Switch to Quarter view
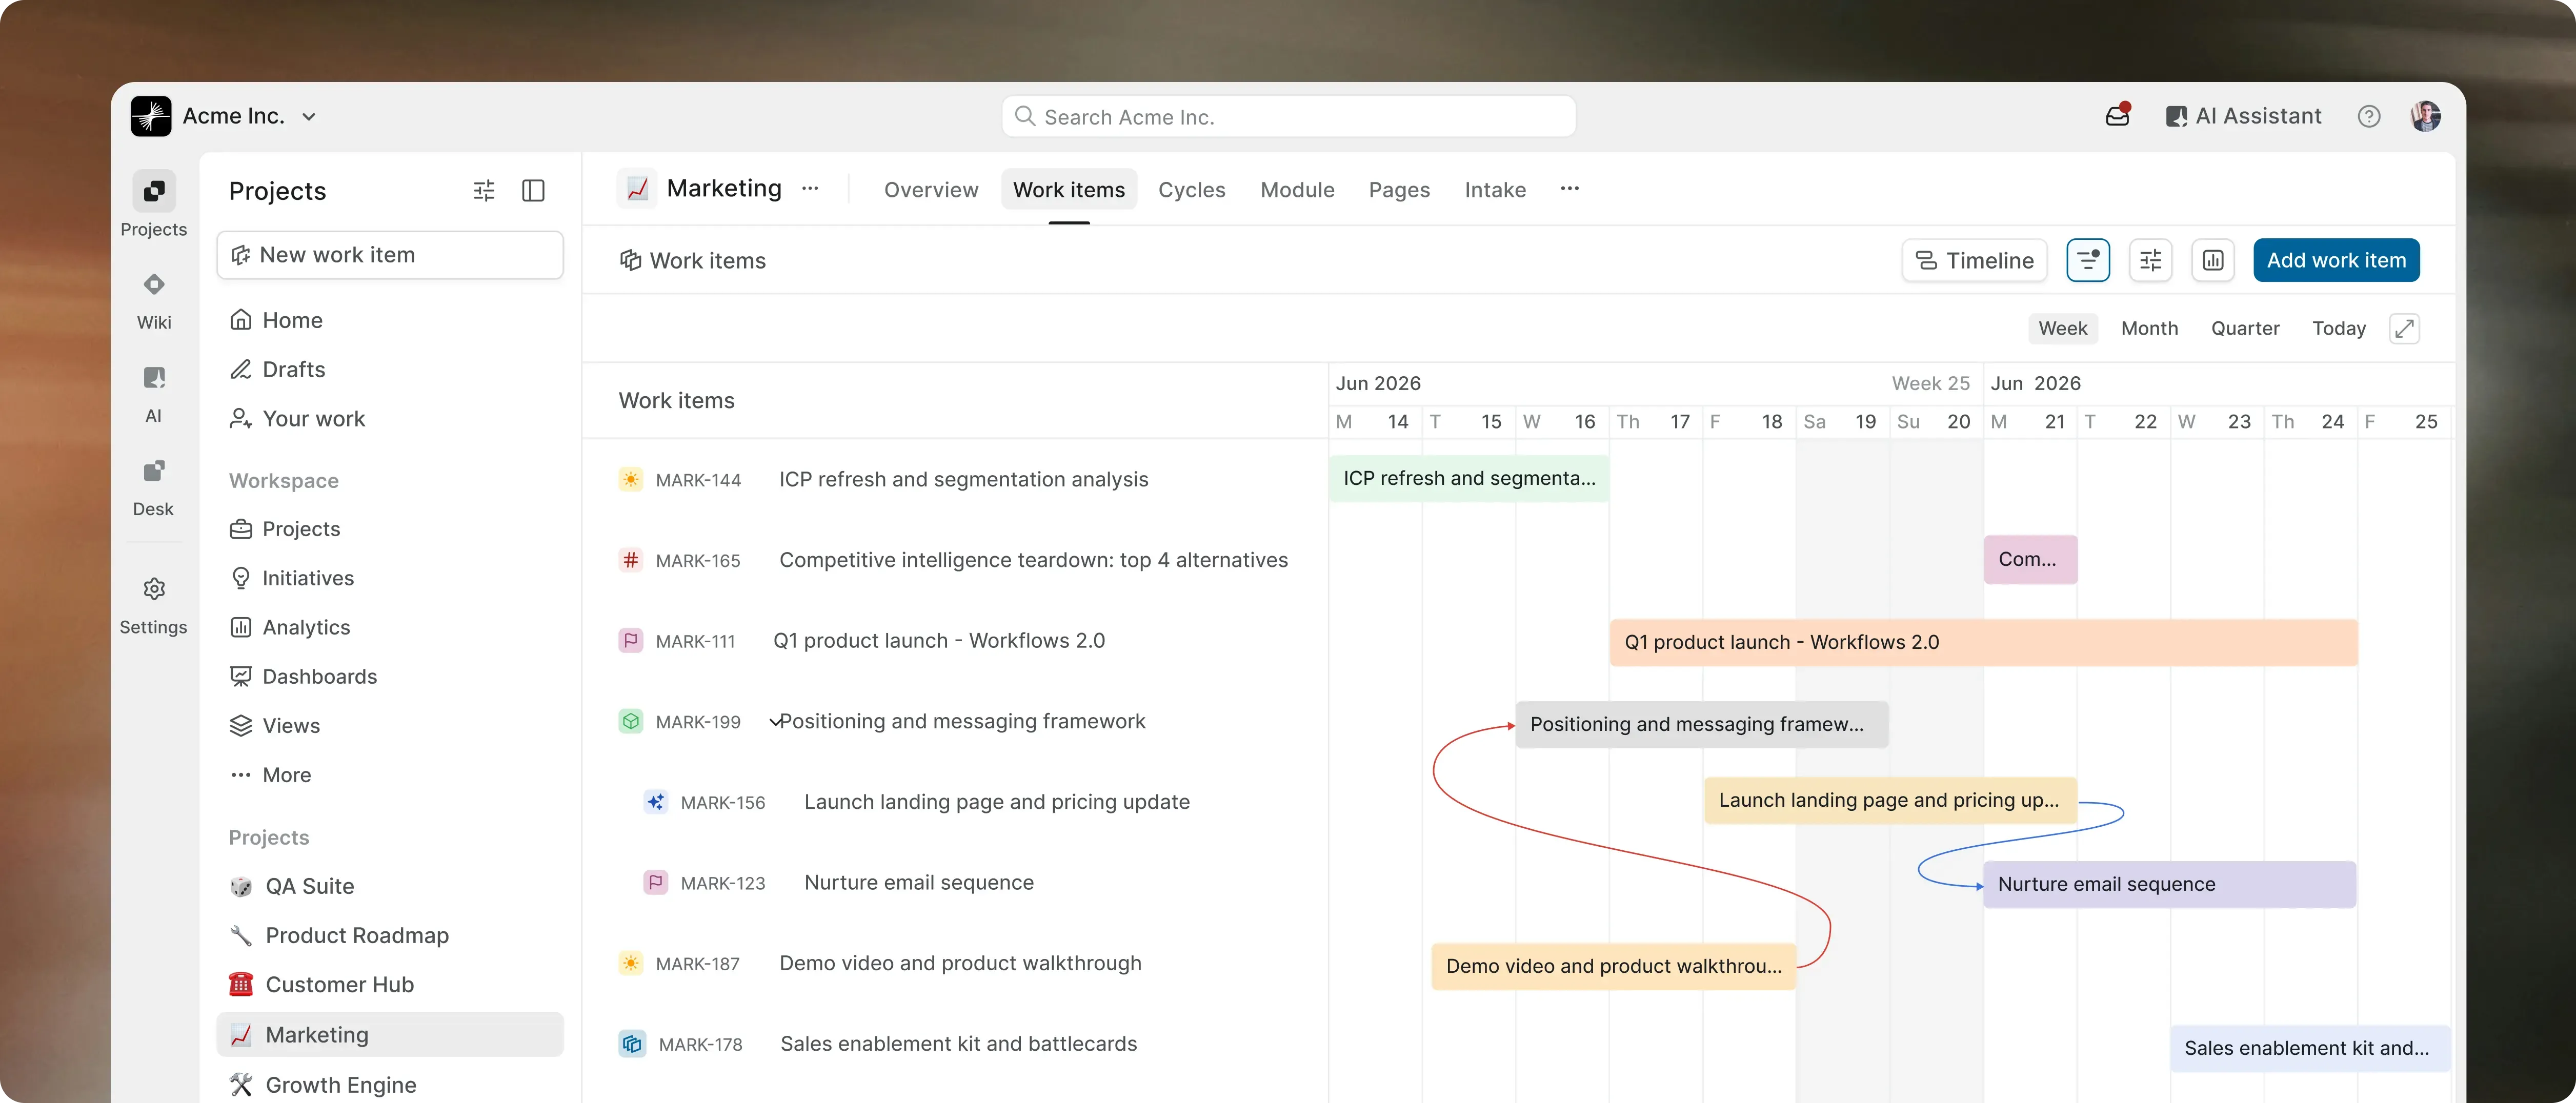Image resolution: width=2576 pixels, height=1103 pixels. coord(2245,328)
